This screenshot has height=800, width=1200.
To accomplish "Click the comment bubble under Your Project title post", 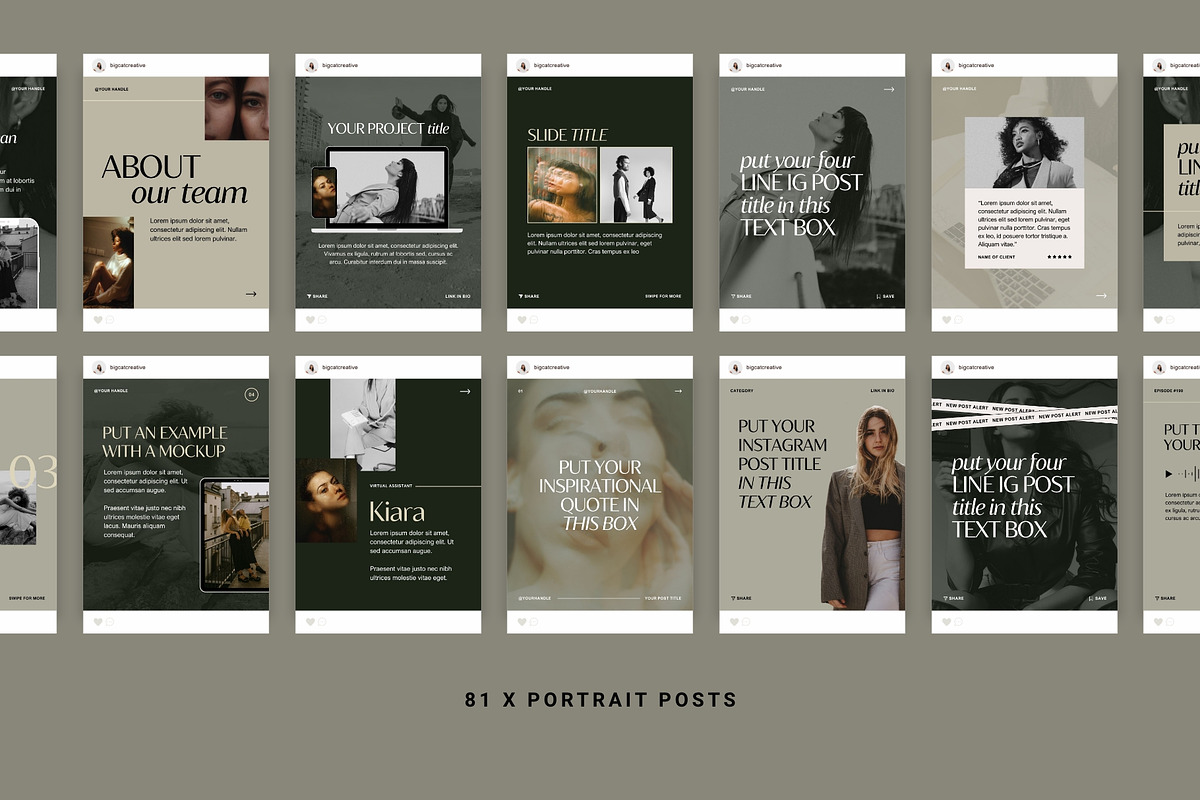I will coord(321,320).
